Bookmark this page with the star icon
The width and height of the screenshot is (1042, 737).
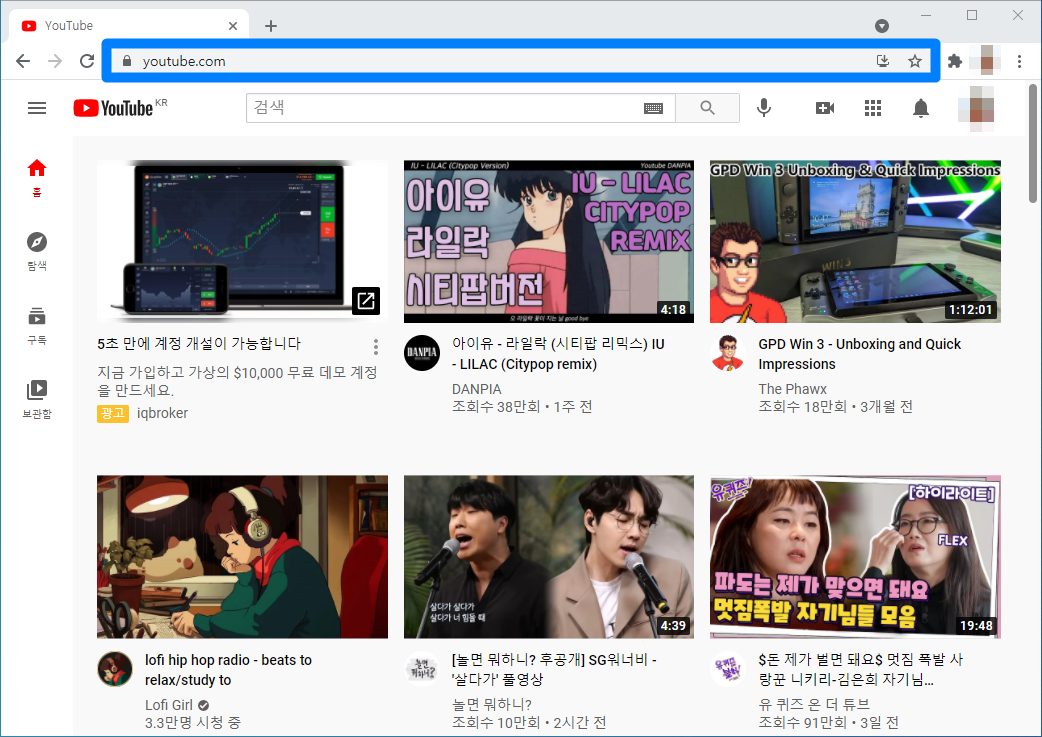(915, 61)
